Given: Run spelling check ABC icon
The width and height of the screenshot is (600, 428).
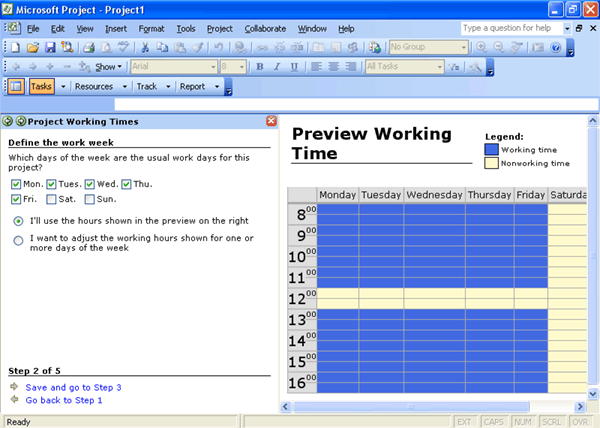Looking at the screenshot, I should pos(124,47).
